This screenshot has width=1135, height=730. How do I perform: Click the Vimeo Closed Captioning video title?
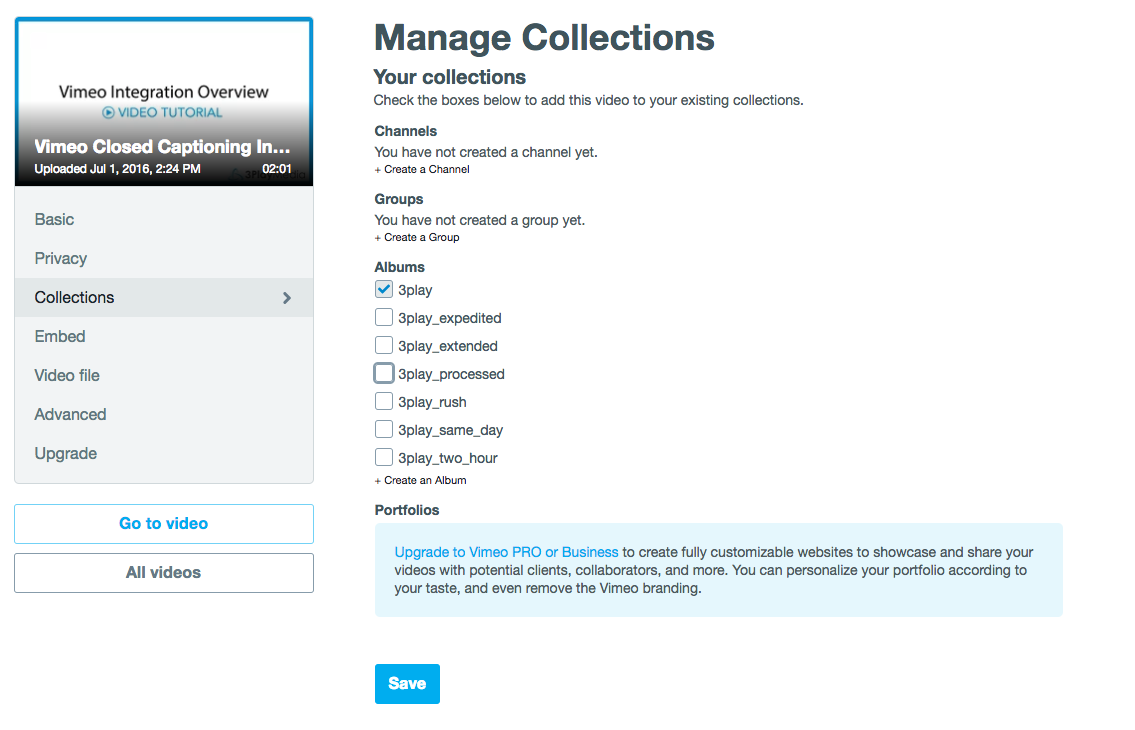point(162,146)
